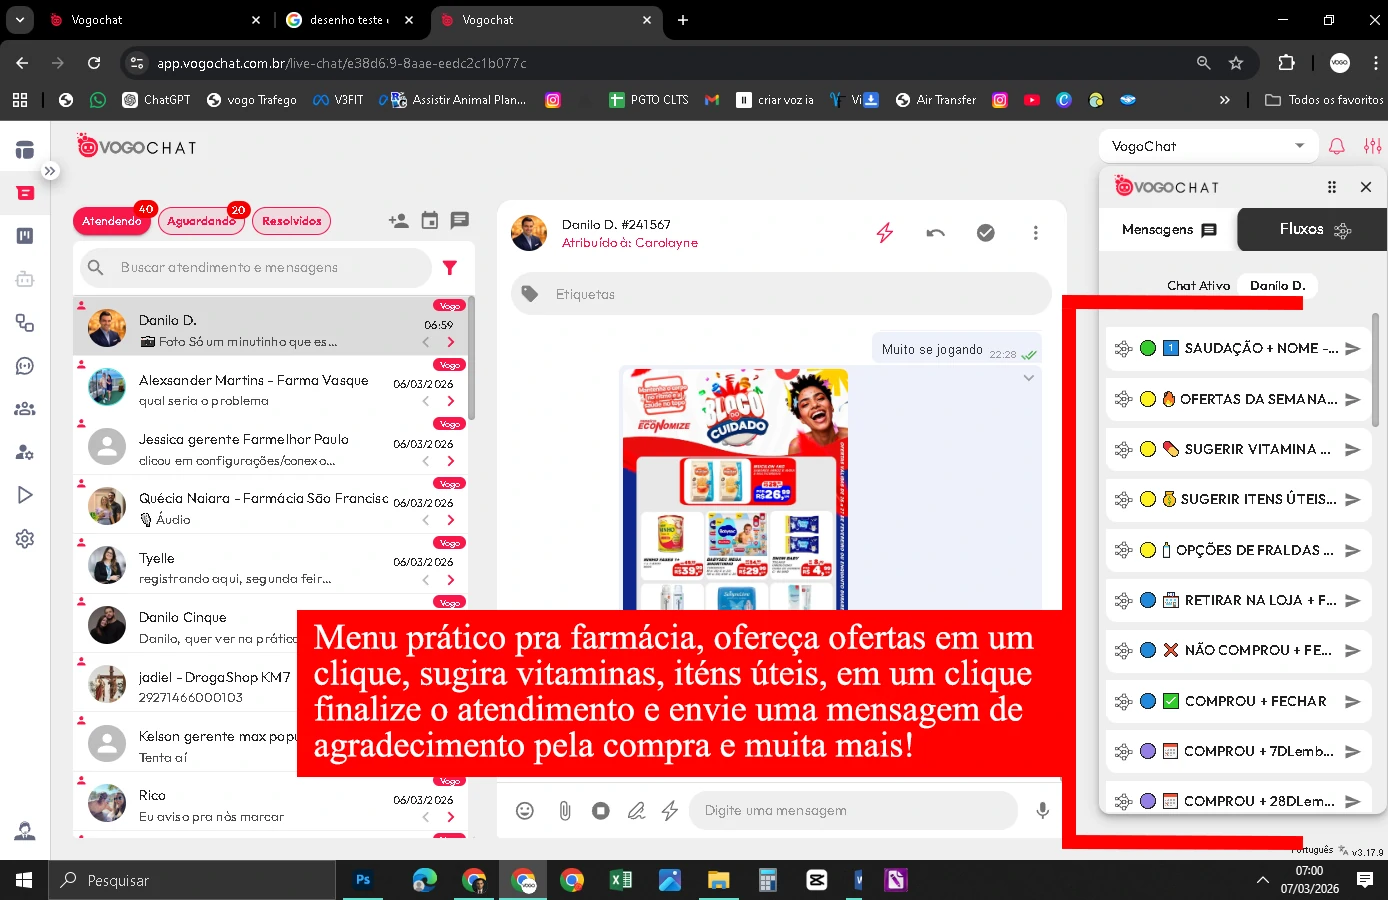Open the notifications bell icon
This screenshot has width=1388, height=900.
(x=1336, y=147)
